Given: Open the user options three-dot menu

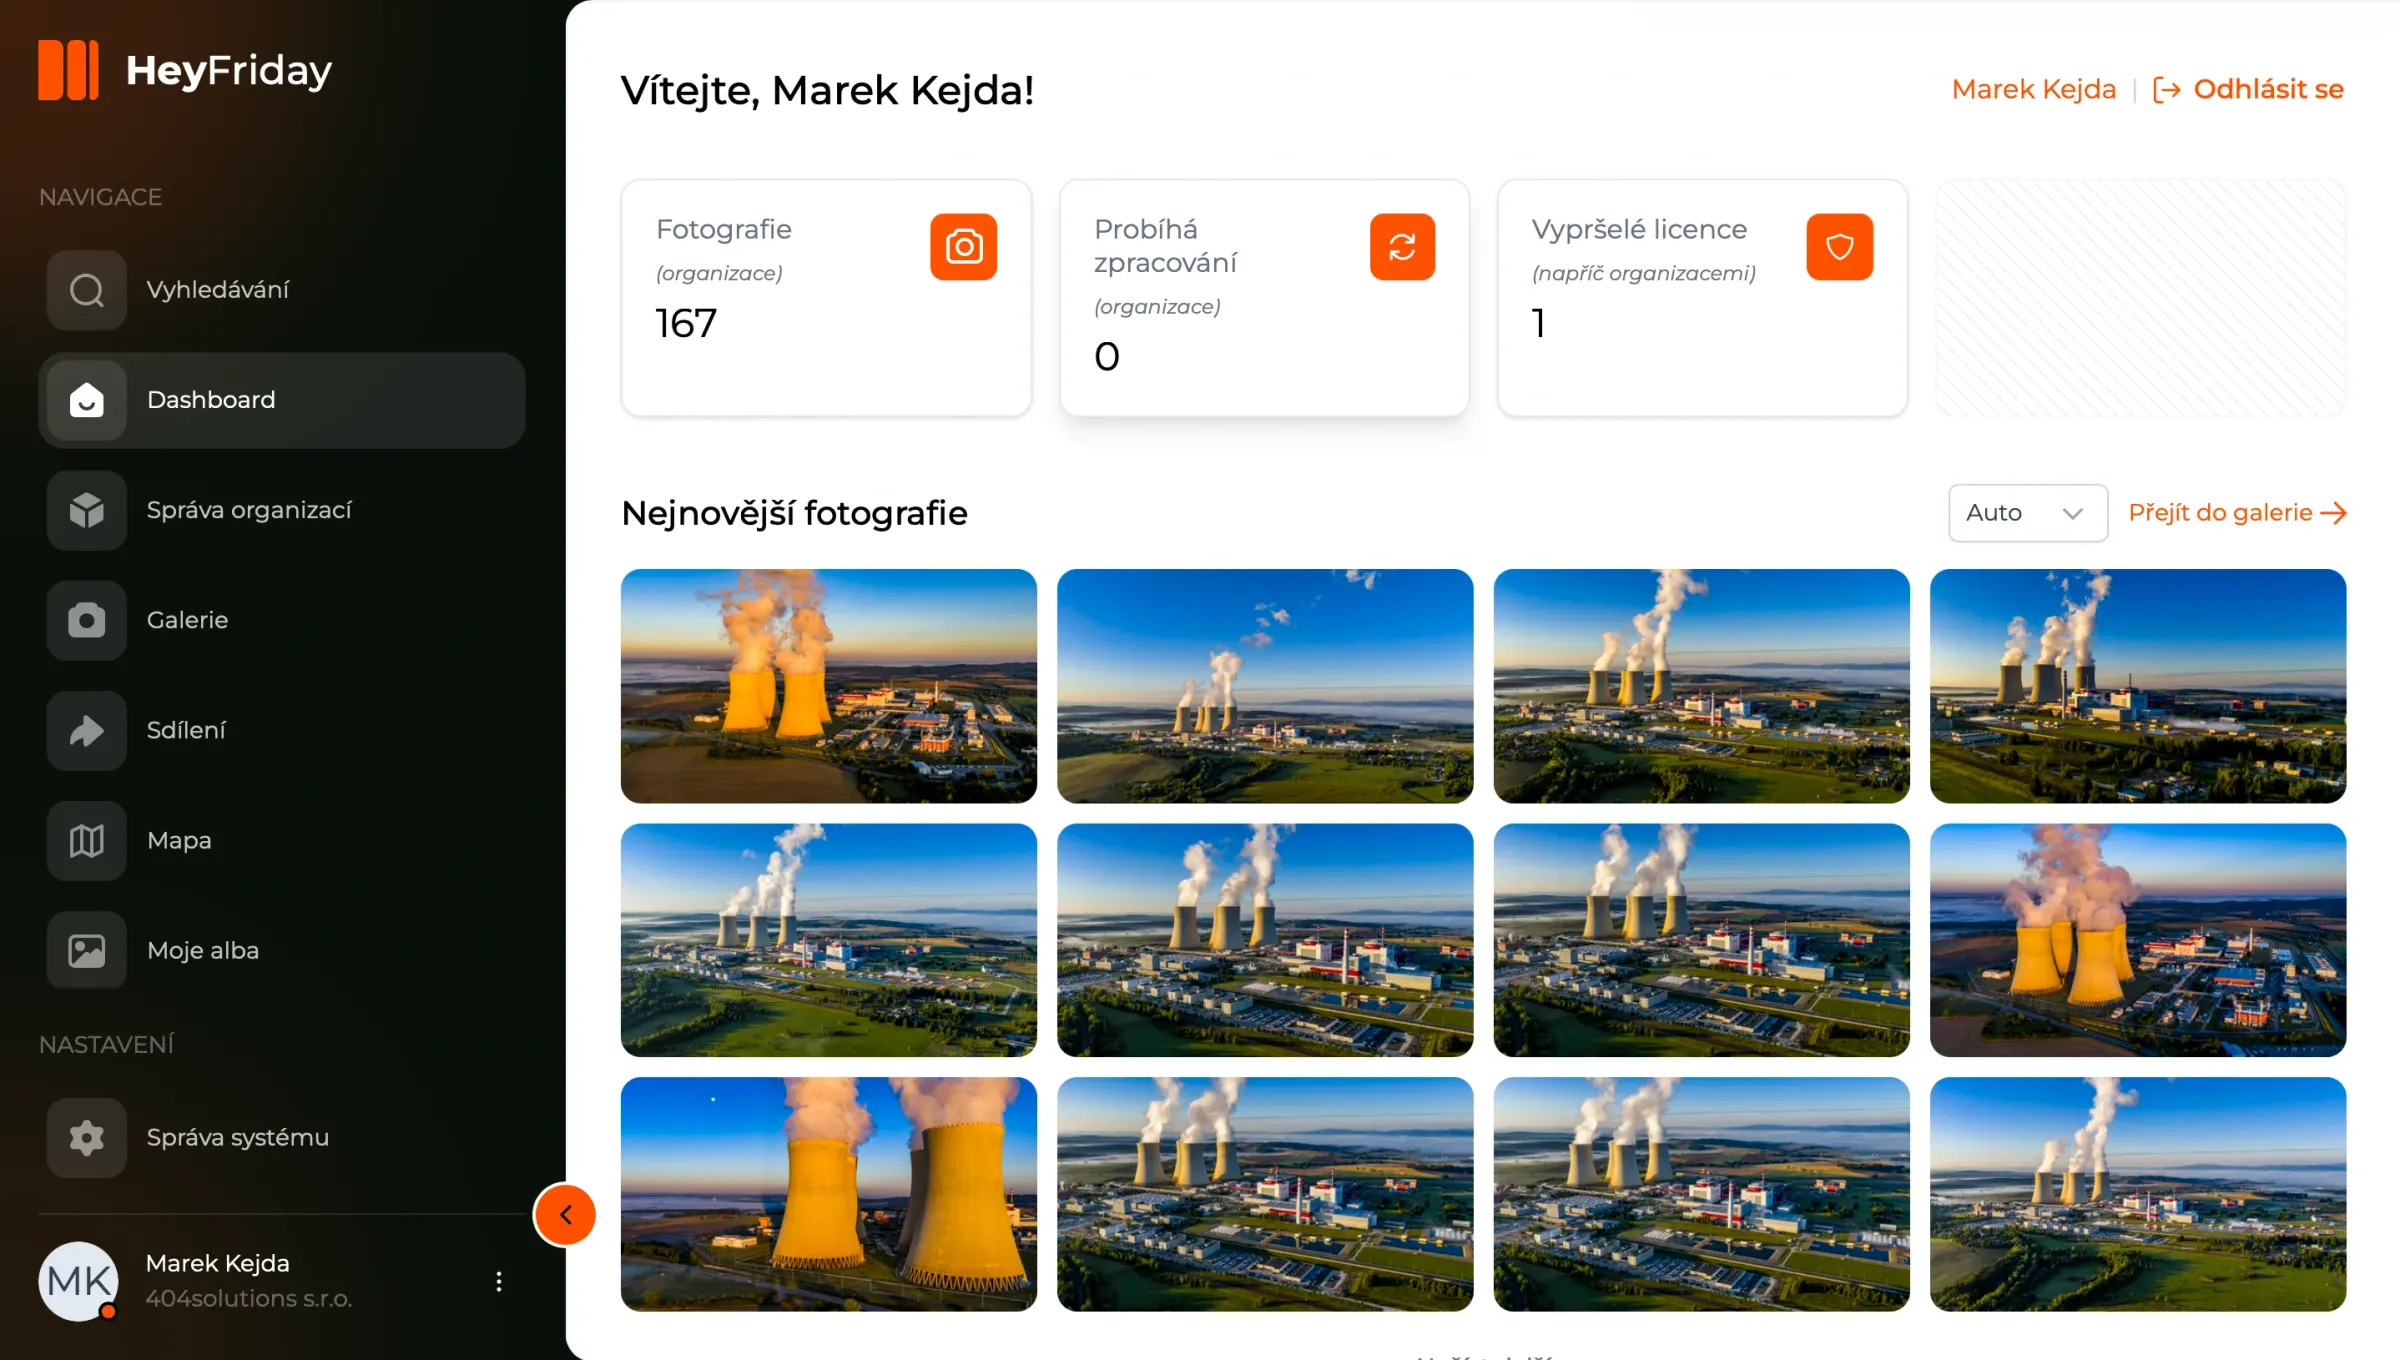Looking at the screenshot, I should 499,1281.
